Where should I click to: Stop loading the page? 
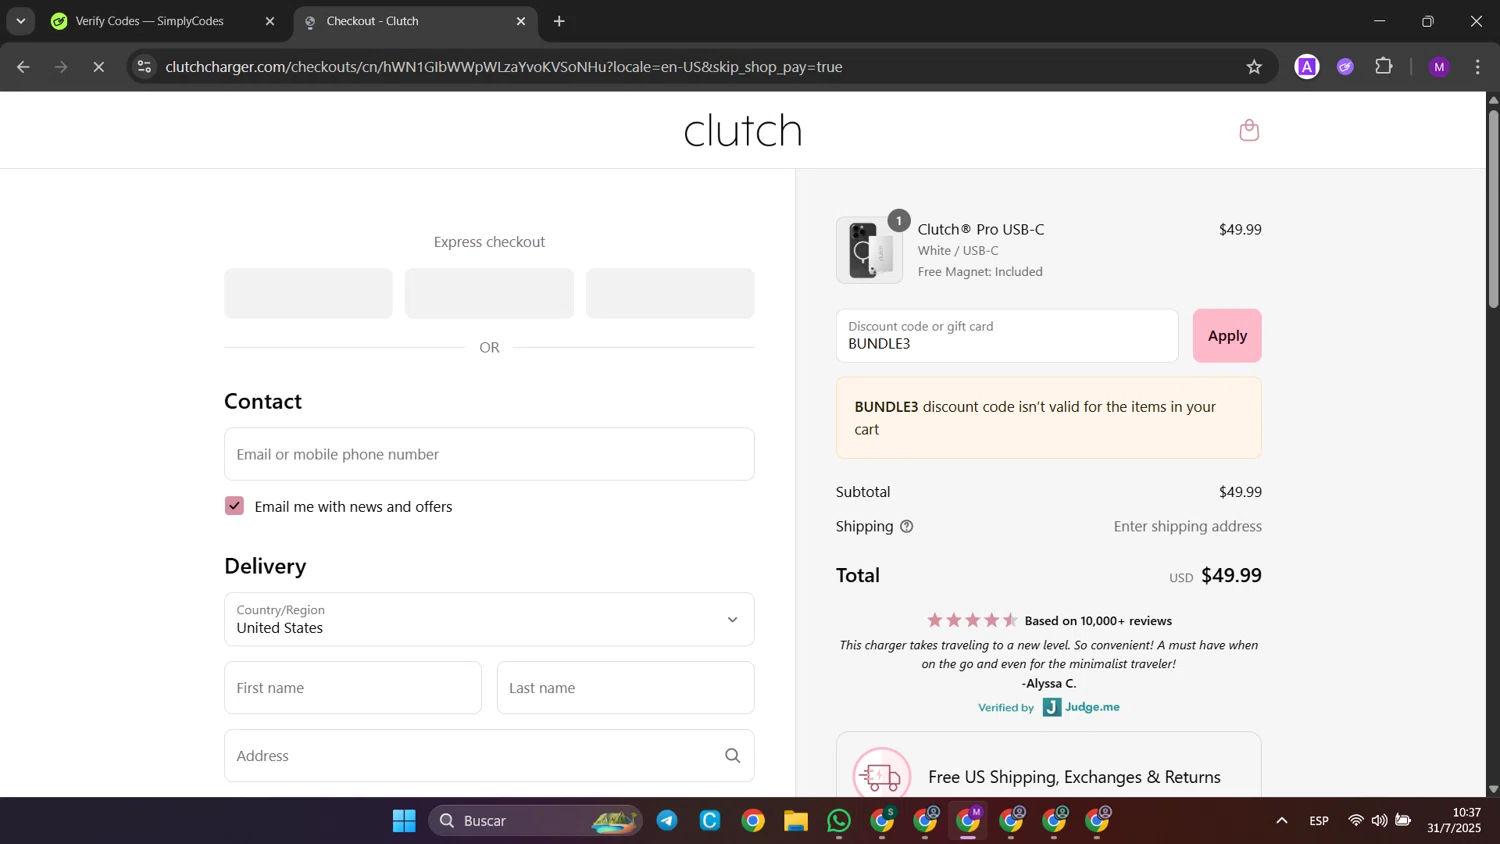pos(98,67)
